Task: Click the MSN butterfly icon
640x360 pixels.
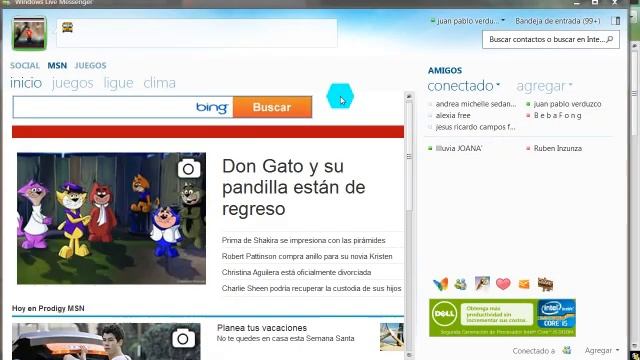Action: tap(440, 284)
